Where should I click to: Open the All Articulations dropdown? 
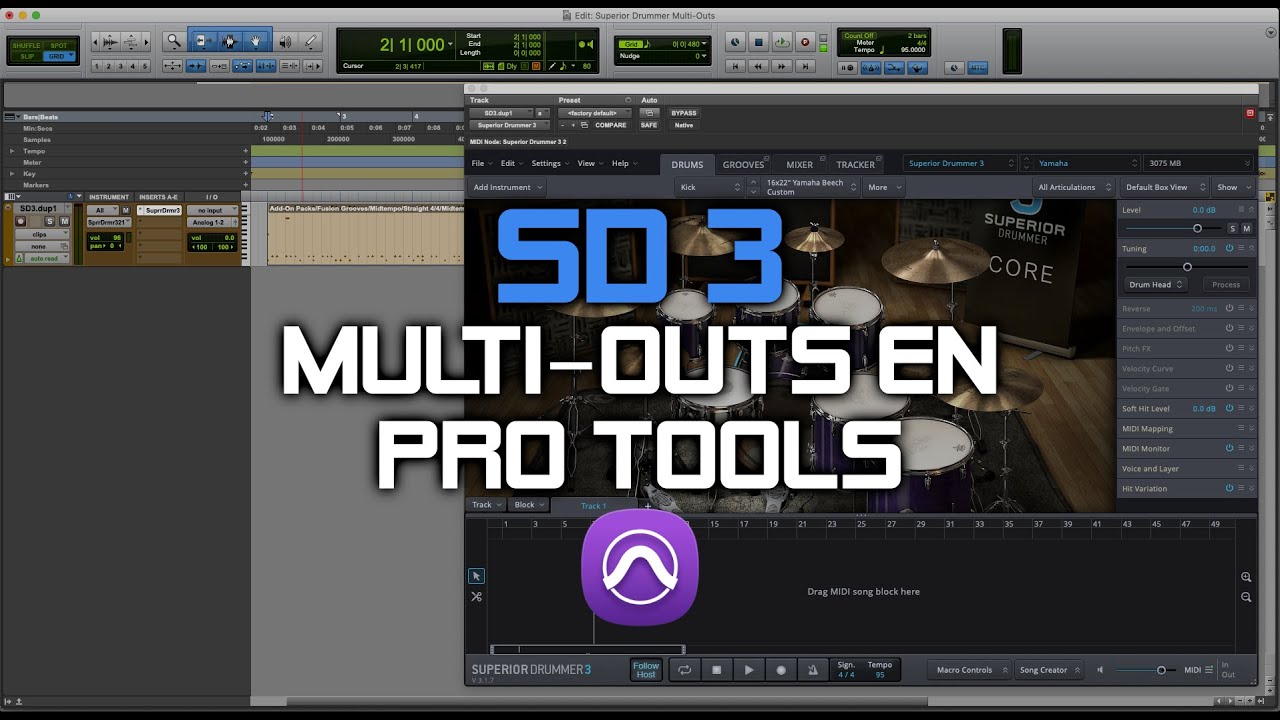[1074, 187]
